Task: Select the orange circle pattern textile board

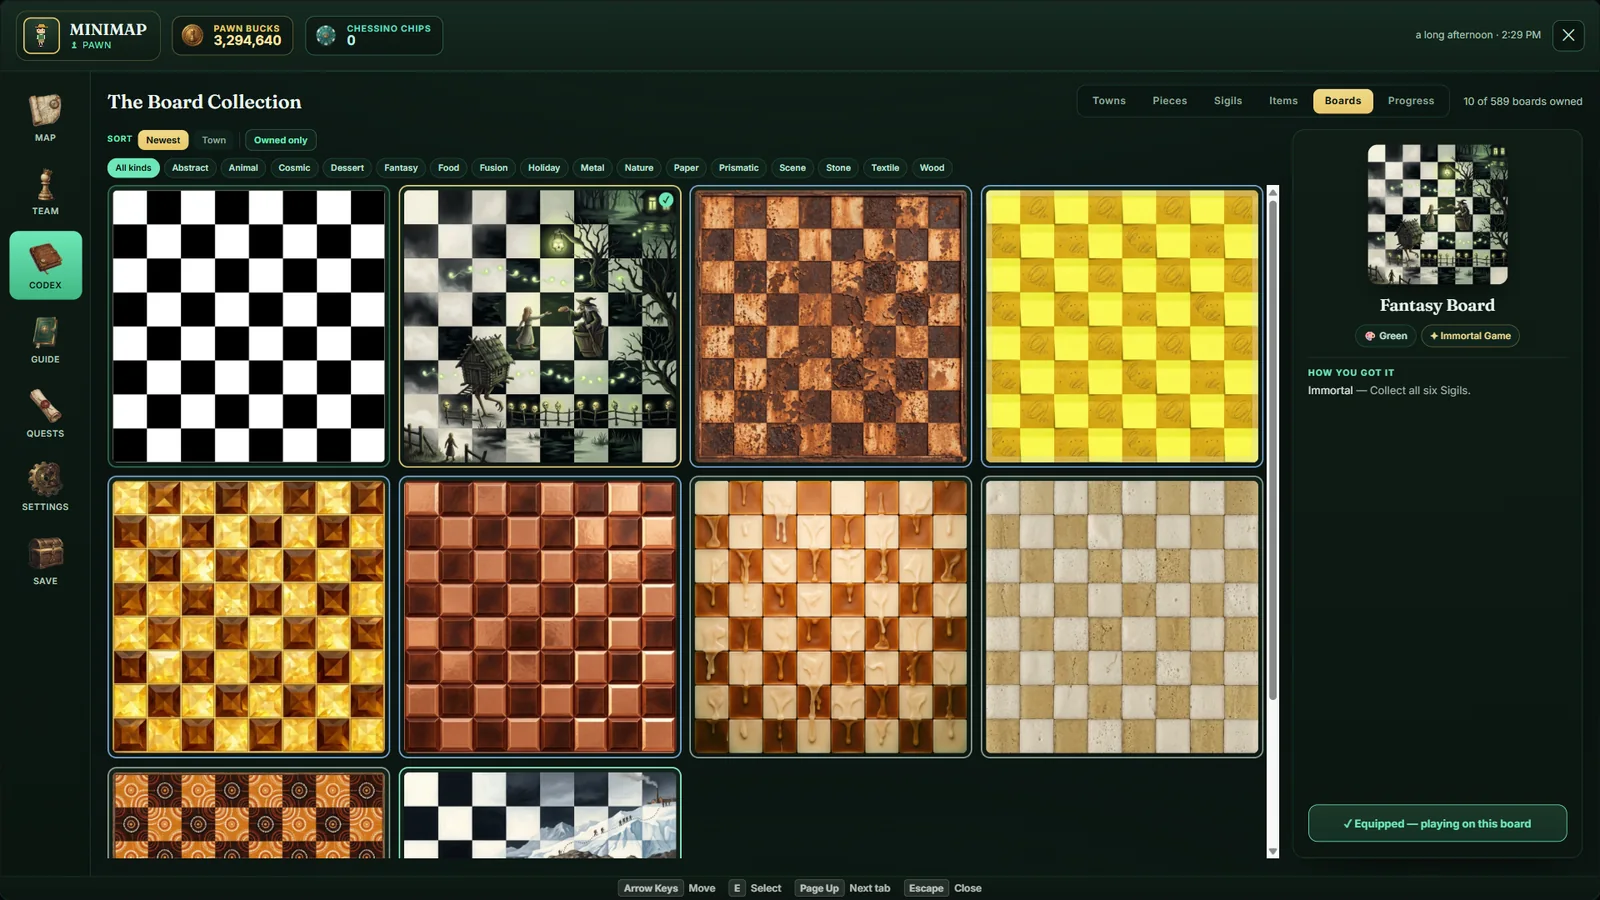Action: click(249, 813)
